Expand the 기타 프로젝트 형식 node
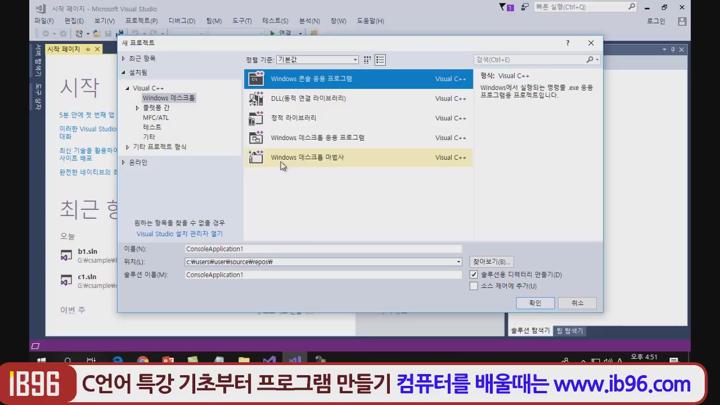The width and height of the screenshot is (720, 405). tap(128, 147)
